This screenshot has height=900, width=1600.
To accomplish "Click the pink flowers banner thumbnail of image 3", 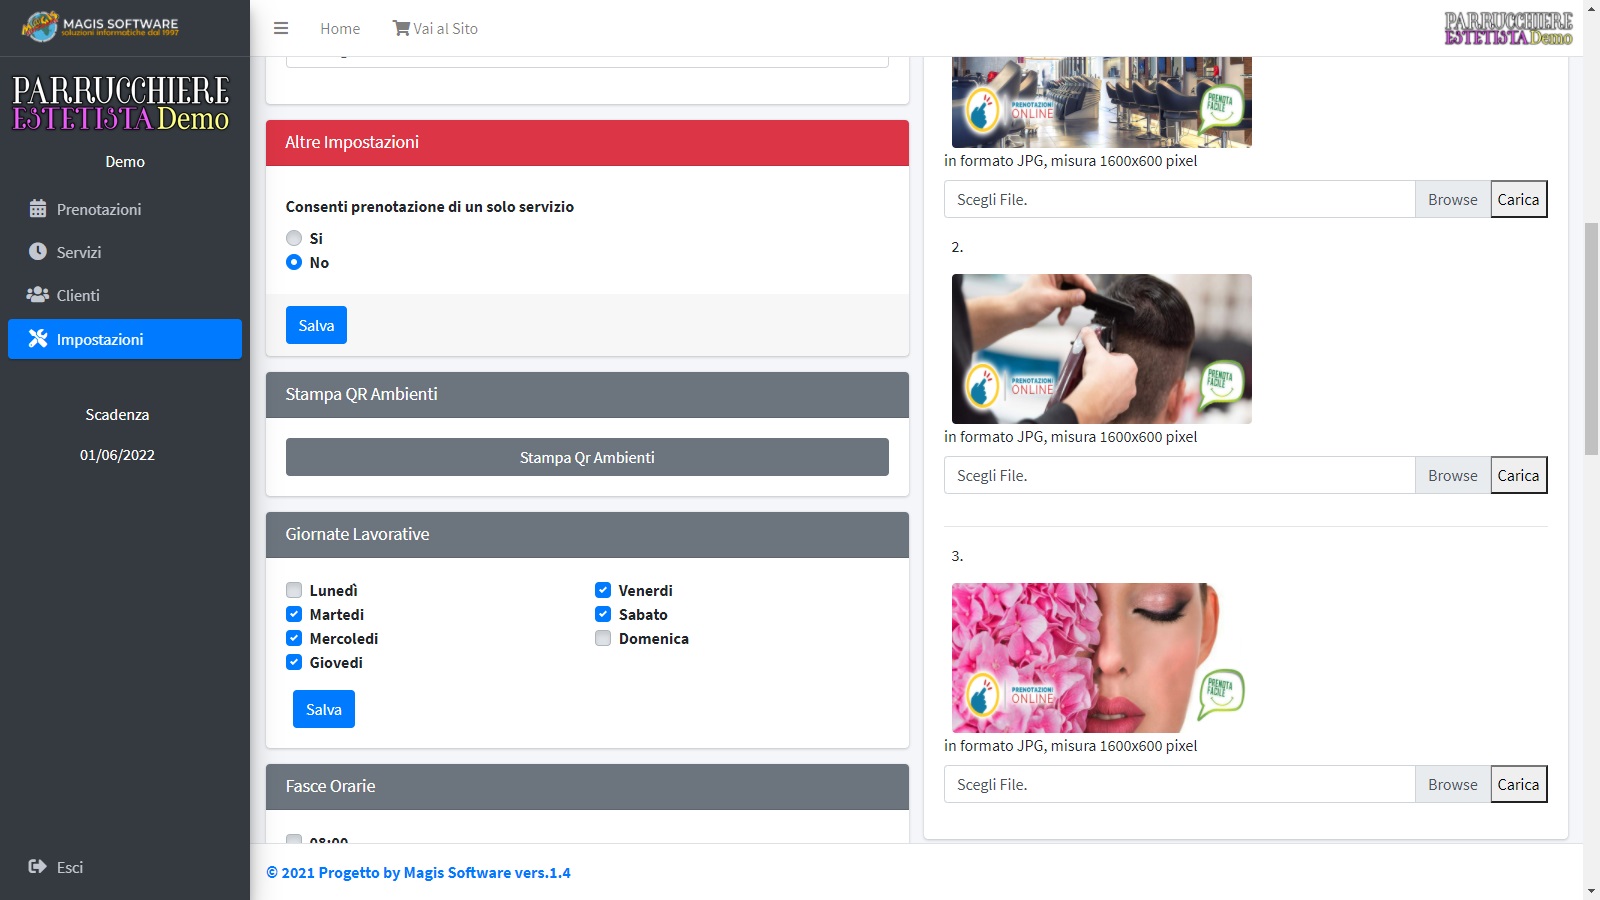I will [1102, 658].
